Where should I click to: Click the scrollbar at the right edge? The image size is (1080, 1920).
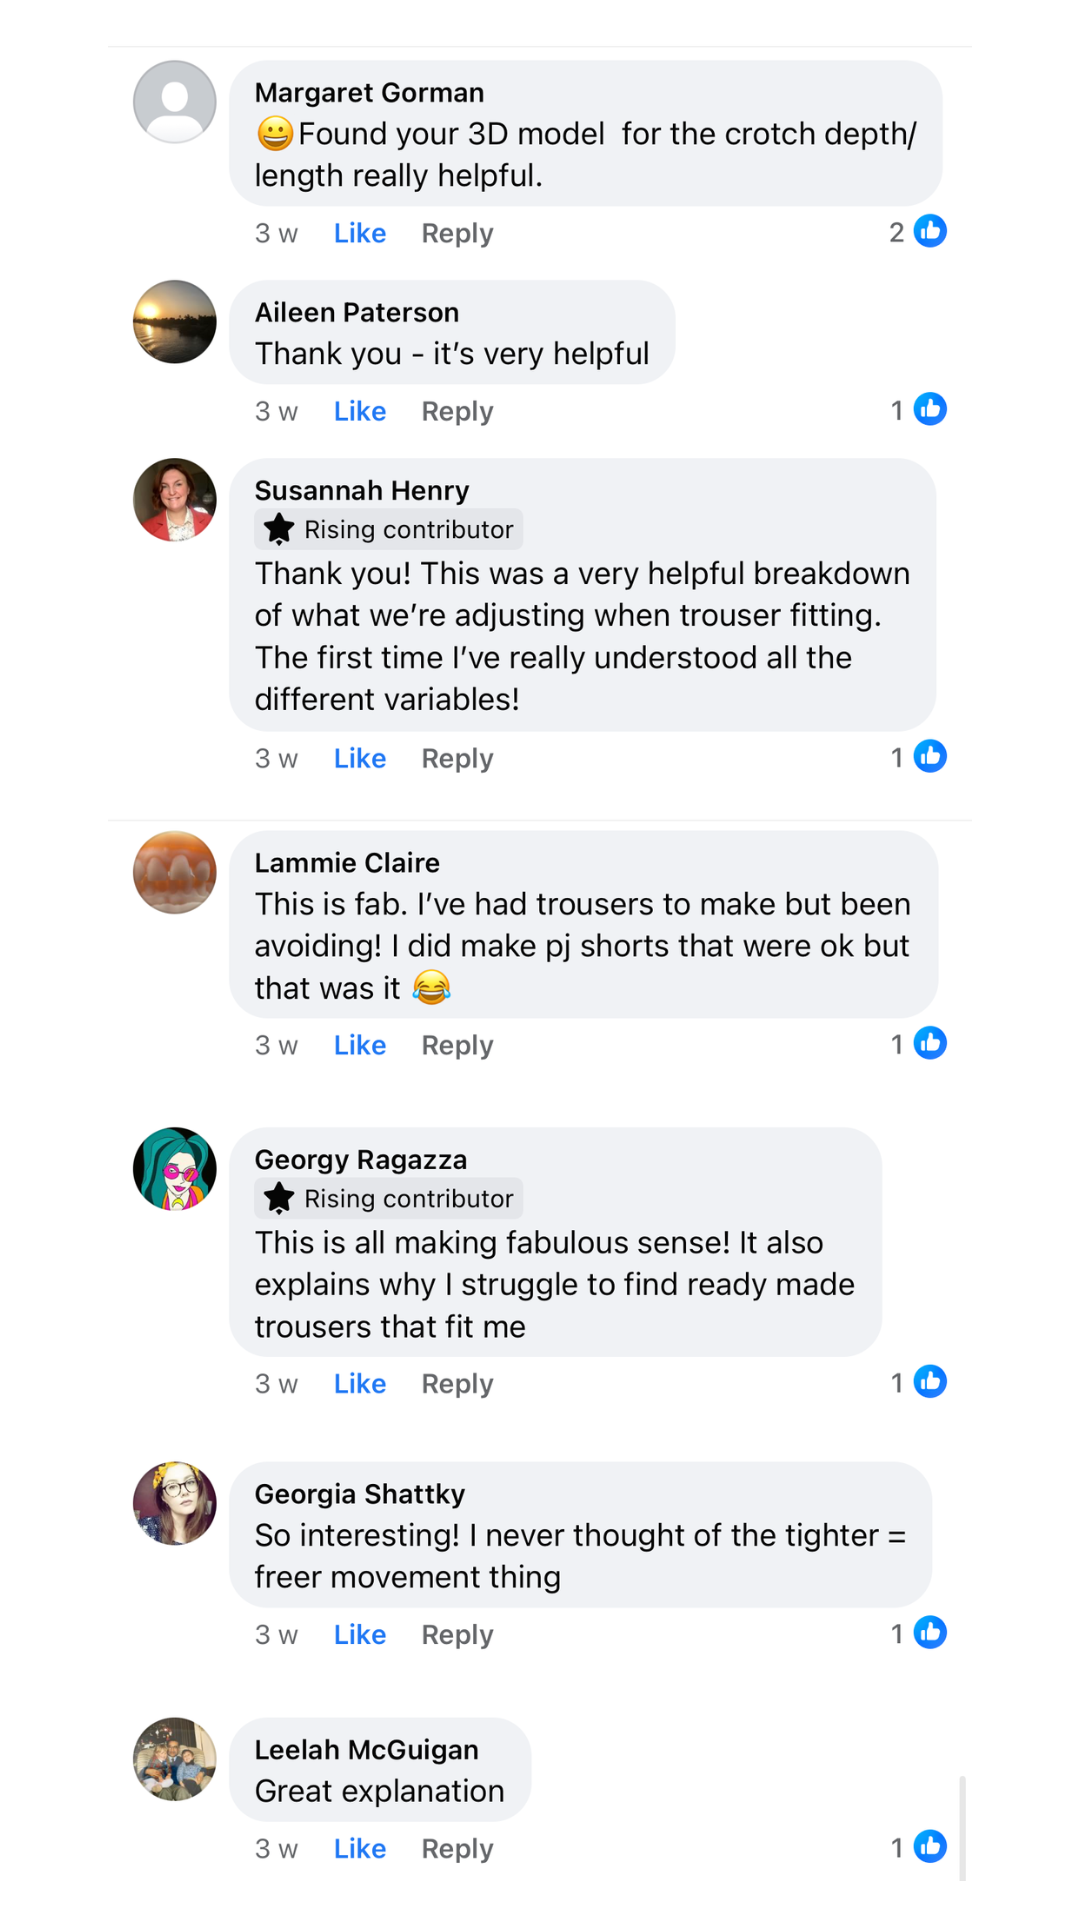[962, 1828]
